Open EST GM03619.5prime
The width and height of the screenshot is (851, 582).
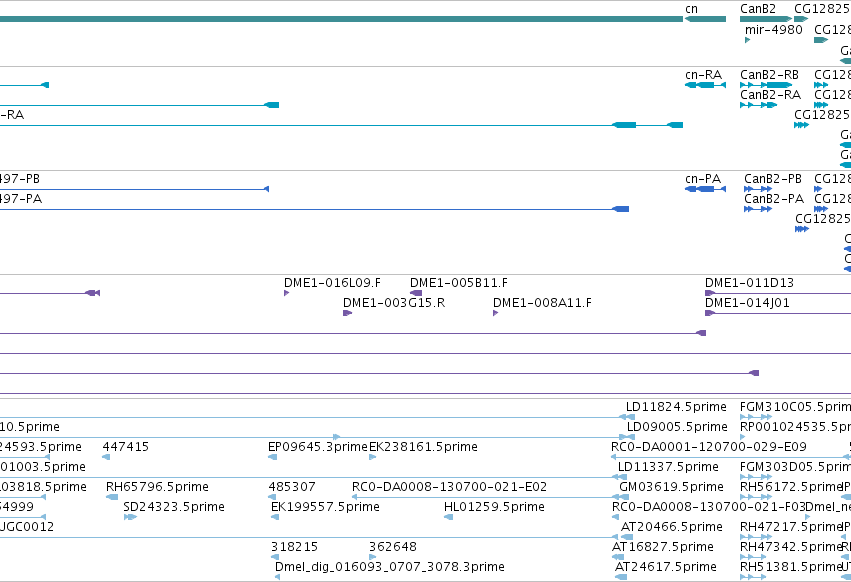point(671,488)
